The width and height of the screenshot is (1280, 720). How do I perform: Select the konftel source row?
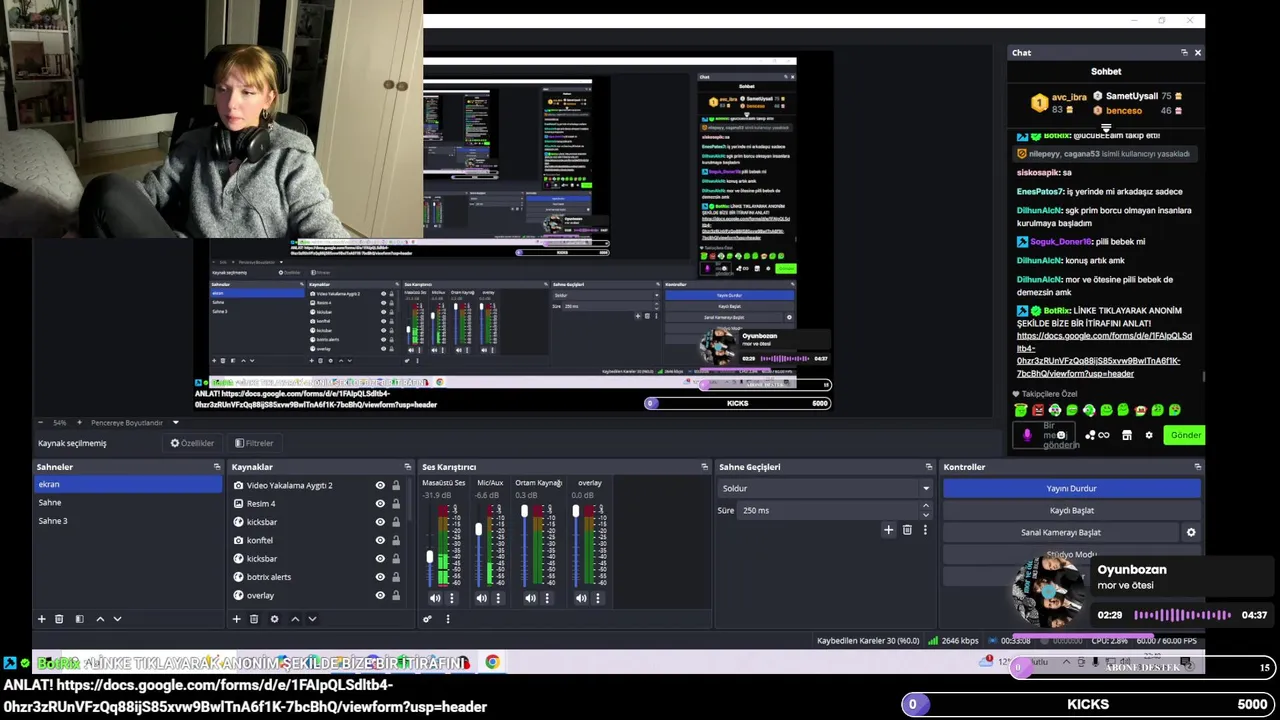(x=318, y=540)
